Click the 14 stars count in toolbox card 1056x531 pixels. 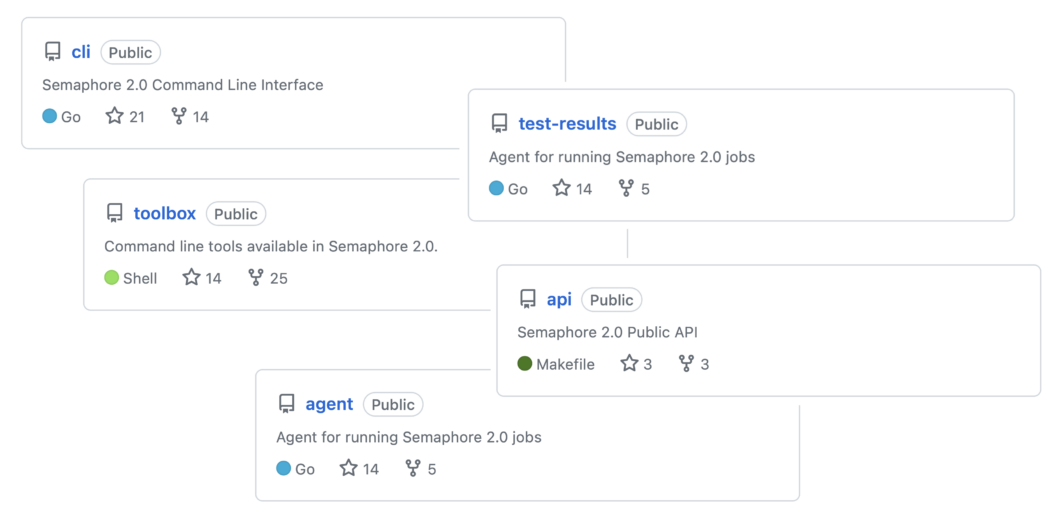[213, 278]
